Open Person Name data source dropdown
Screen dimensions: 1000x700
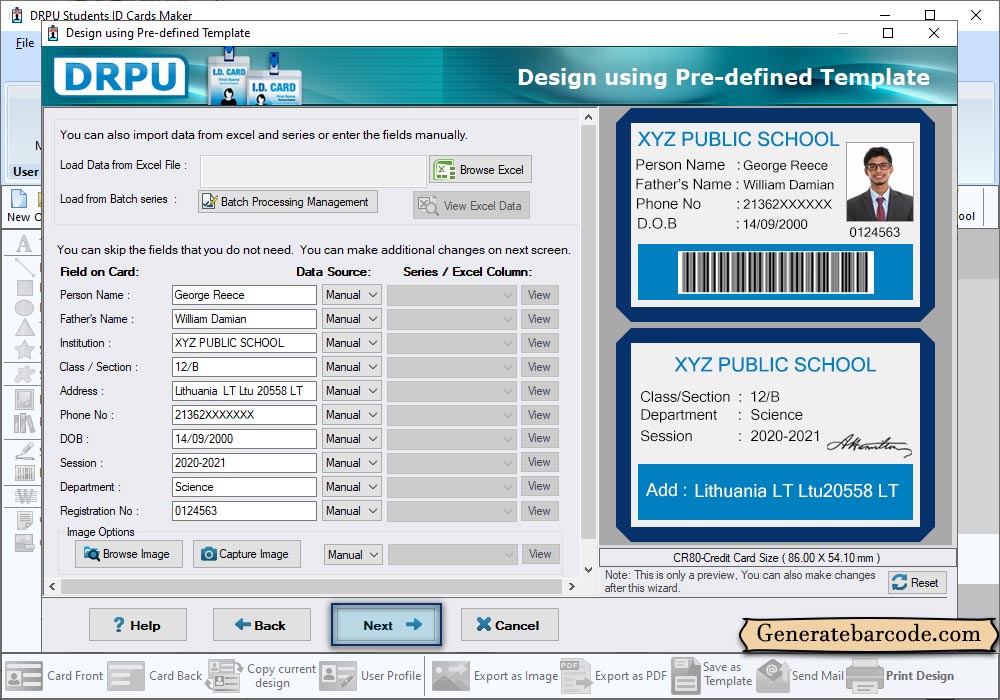[x=351, y=295]
